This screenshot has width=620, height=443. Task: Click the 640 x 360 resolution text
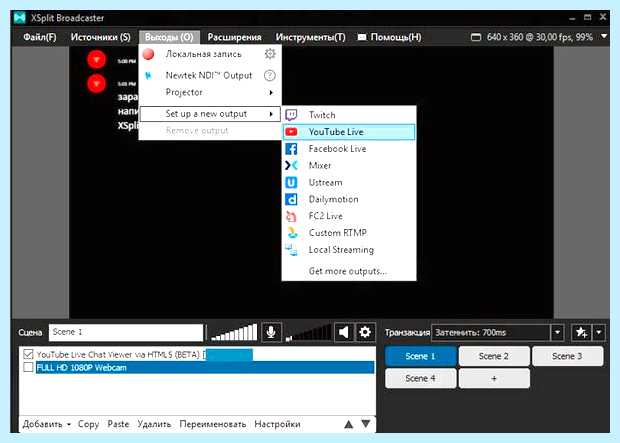pyautogui.click(x=505, y=37)
